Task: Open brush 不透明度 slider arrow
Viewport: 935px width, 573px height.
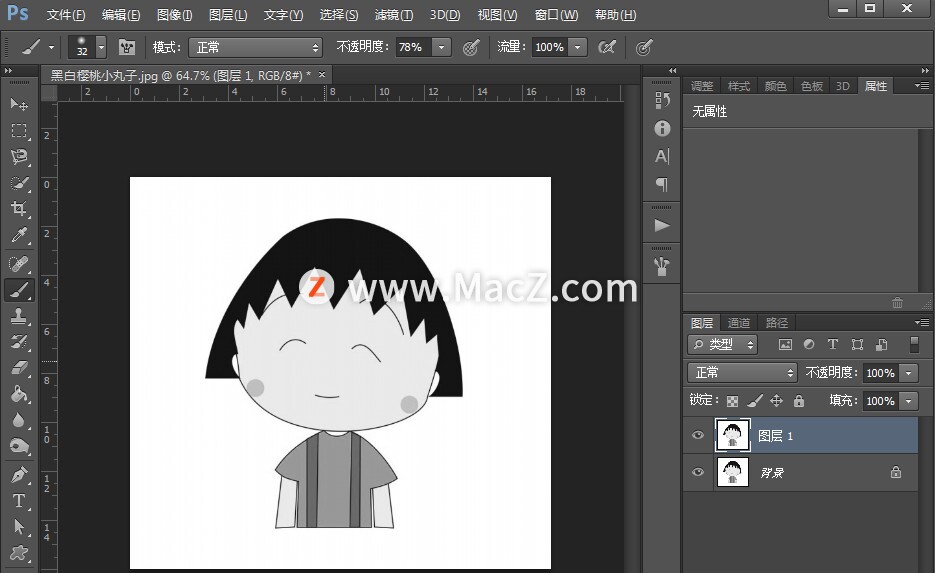Action: pyautogui.click(x=441, y=47)
